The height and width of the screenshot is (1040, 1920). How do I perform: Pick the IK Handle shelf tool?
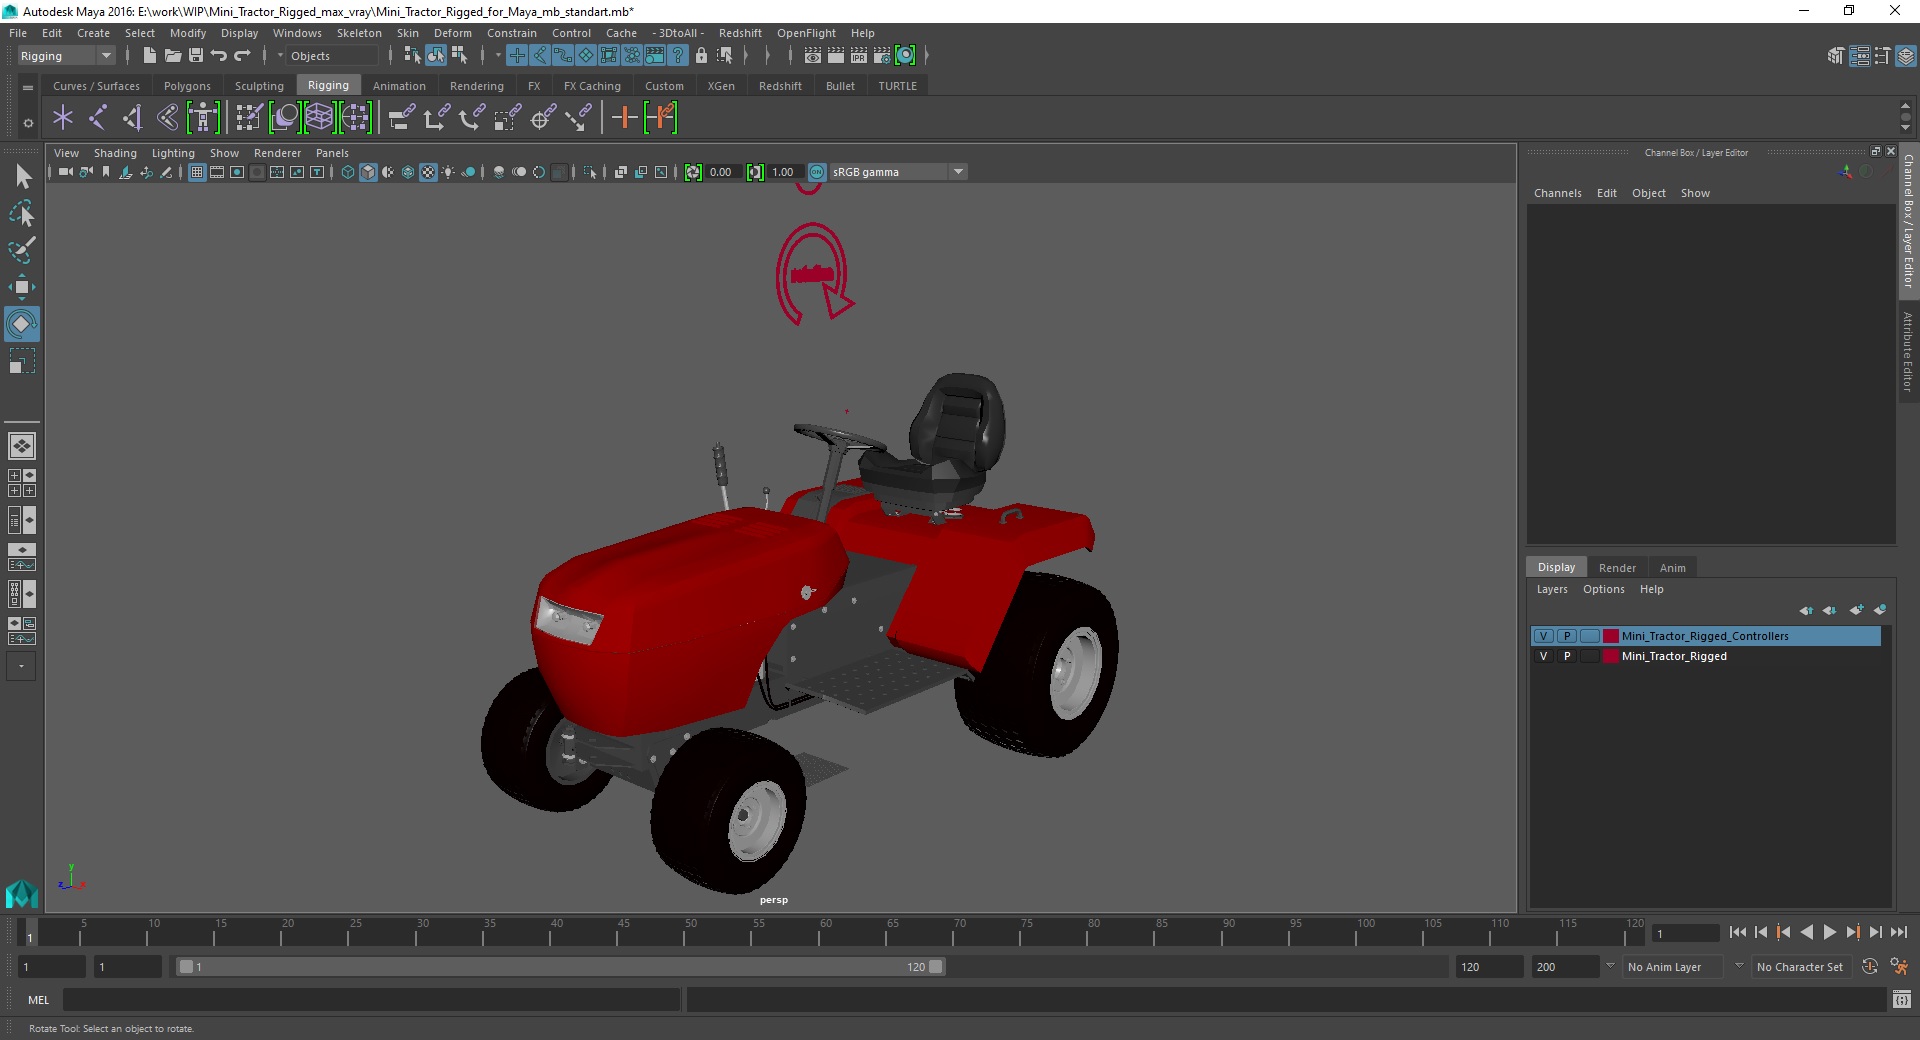click(132, 118)
